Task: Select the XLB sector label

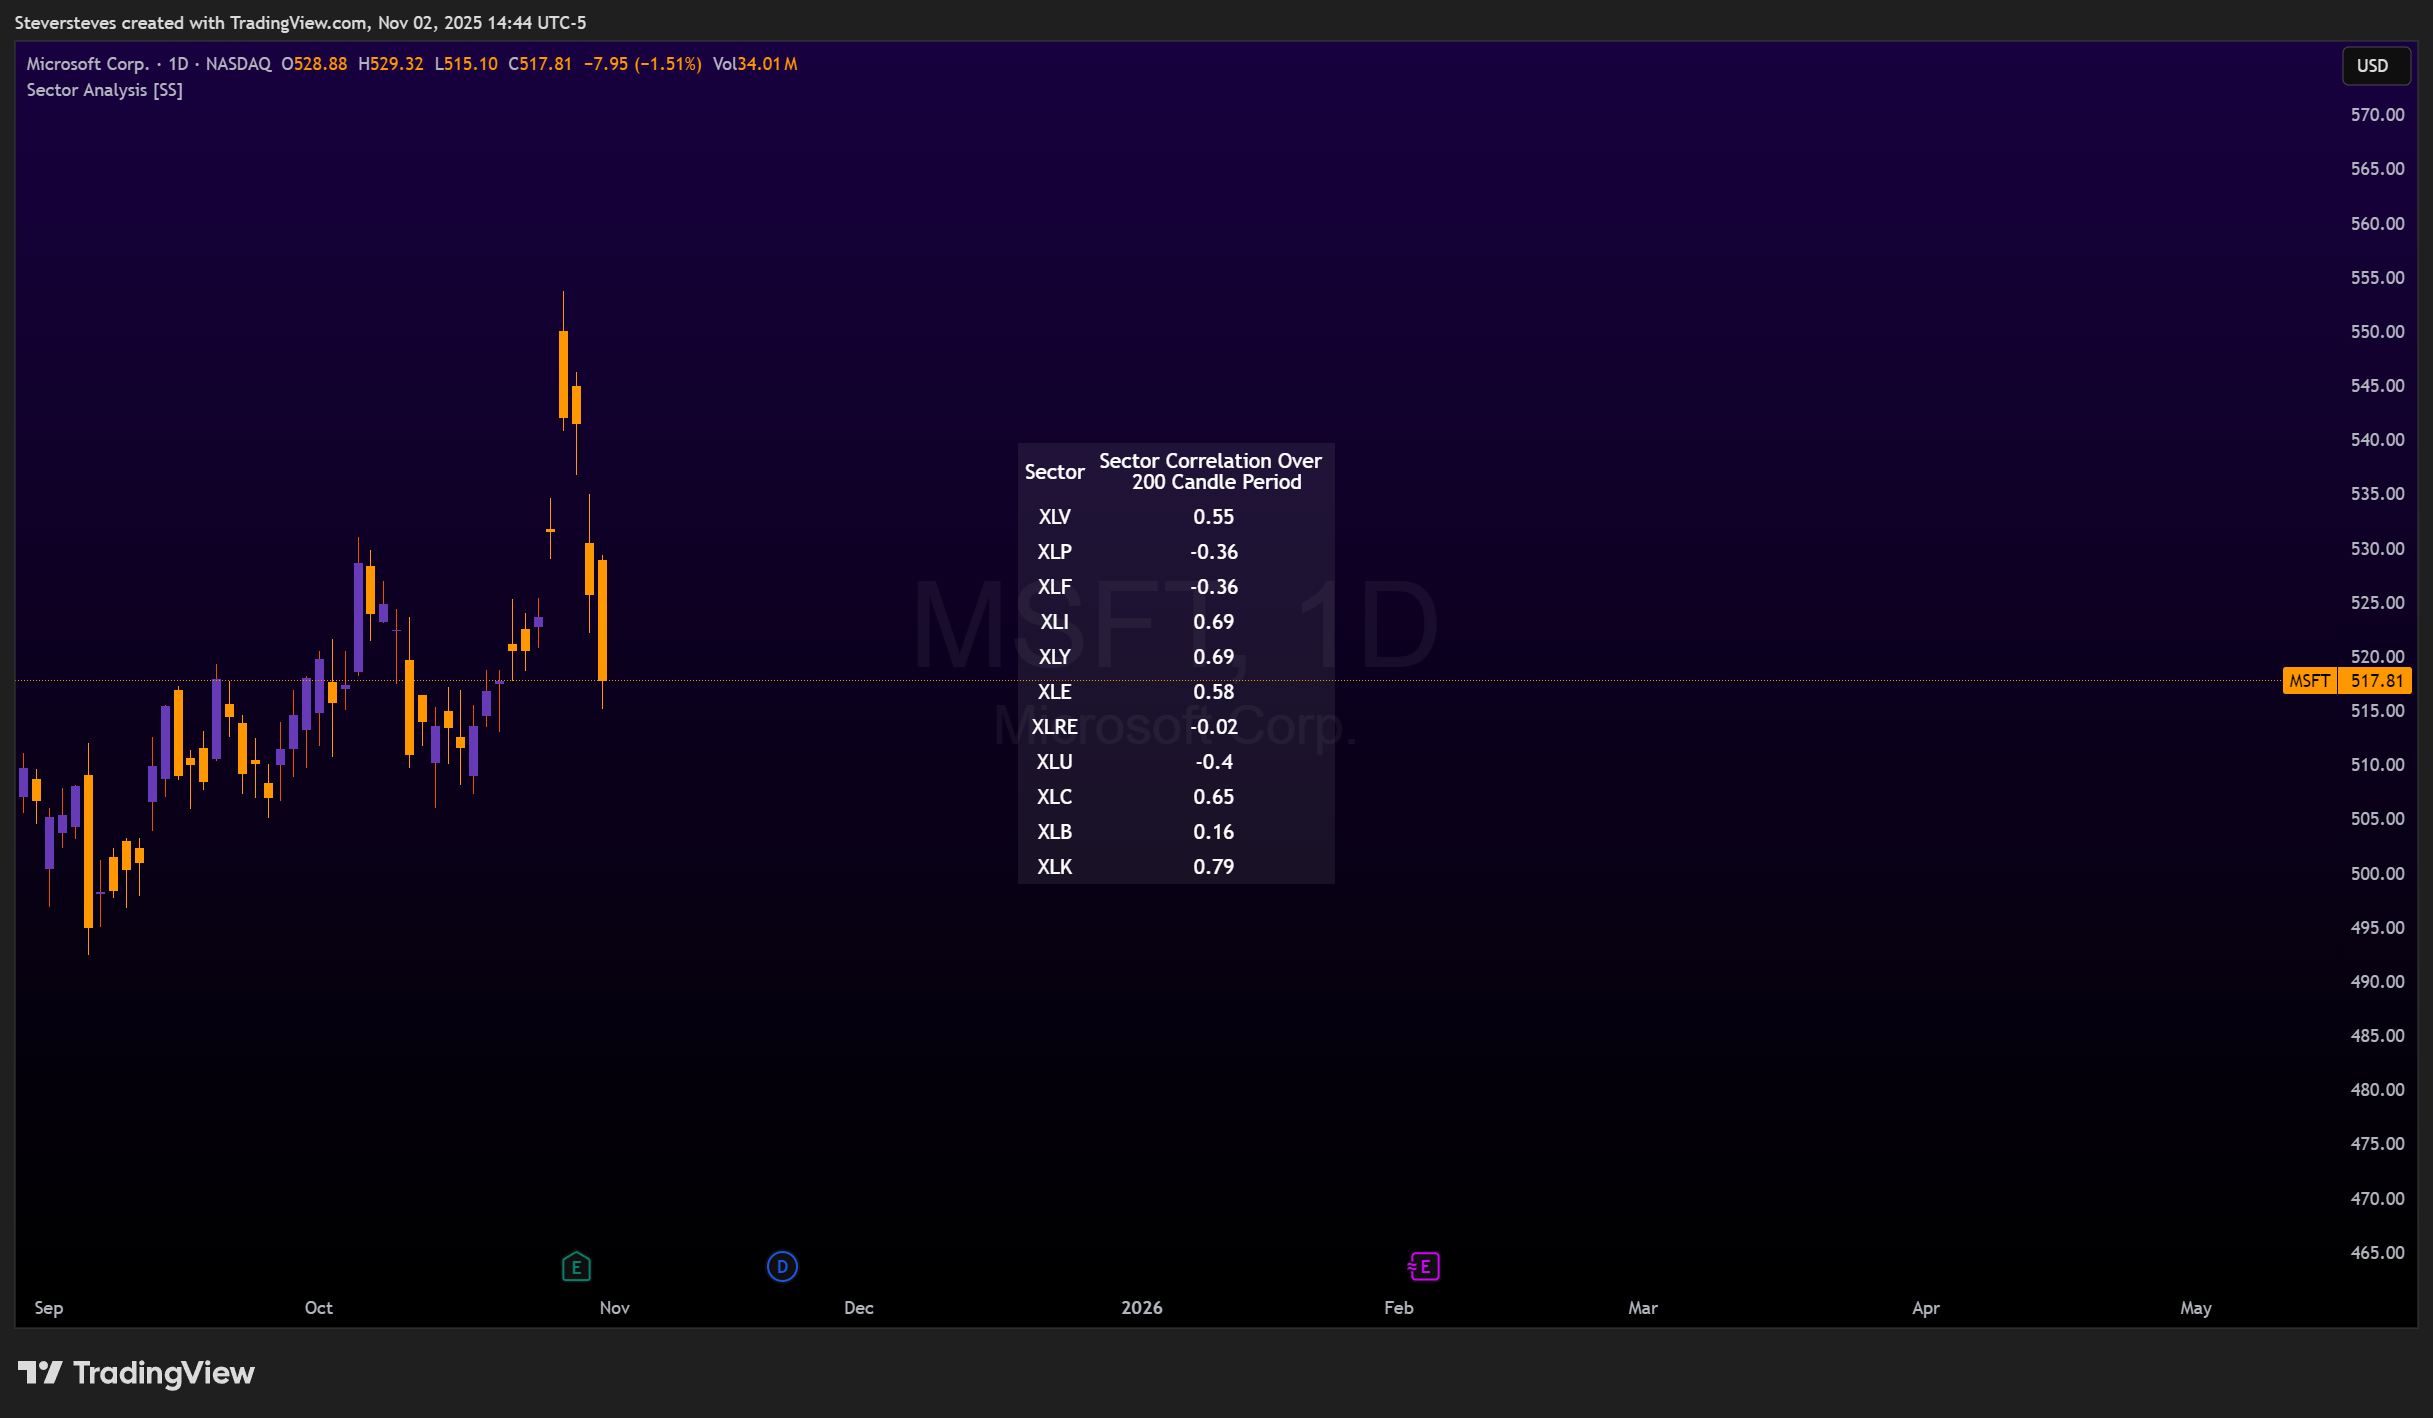Action: tap(1054, 832)
